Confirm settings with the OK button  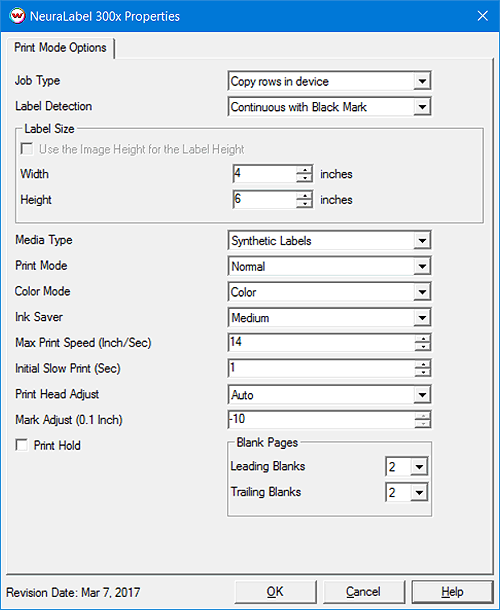(275, 592)
